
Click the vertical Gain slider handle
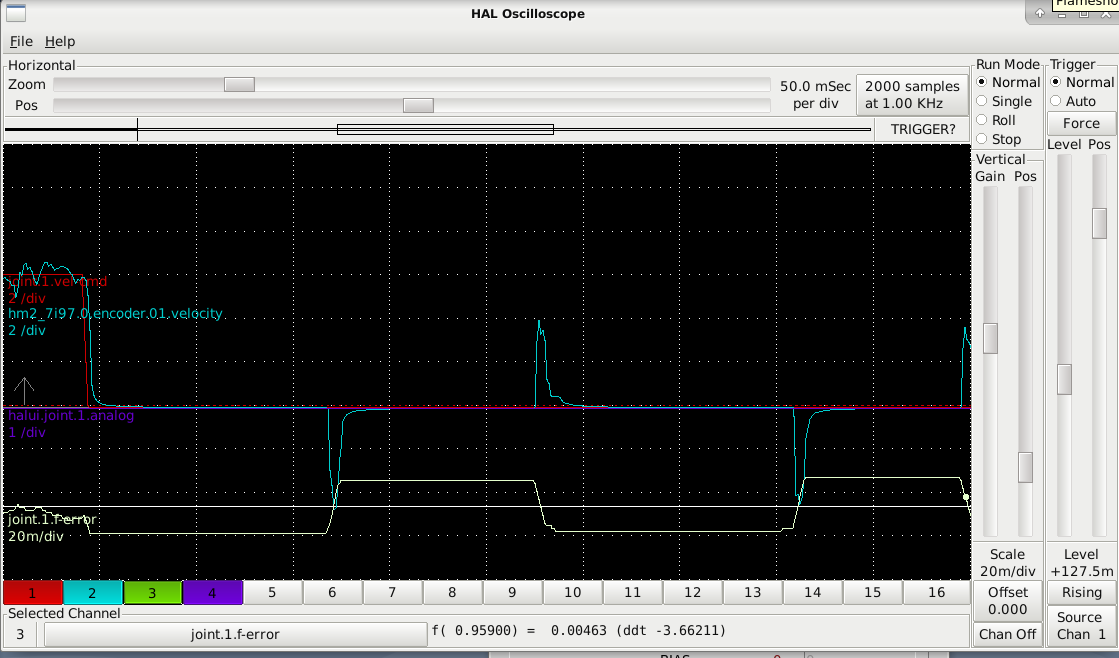pyautogui.click(x=990, y=338)
